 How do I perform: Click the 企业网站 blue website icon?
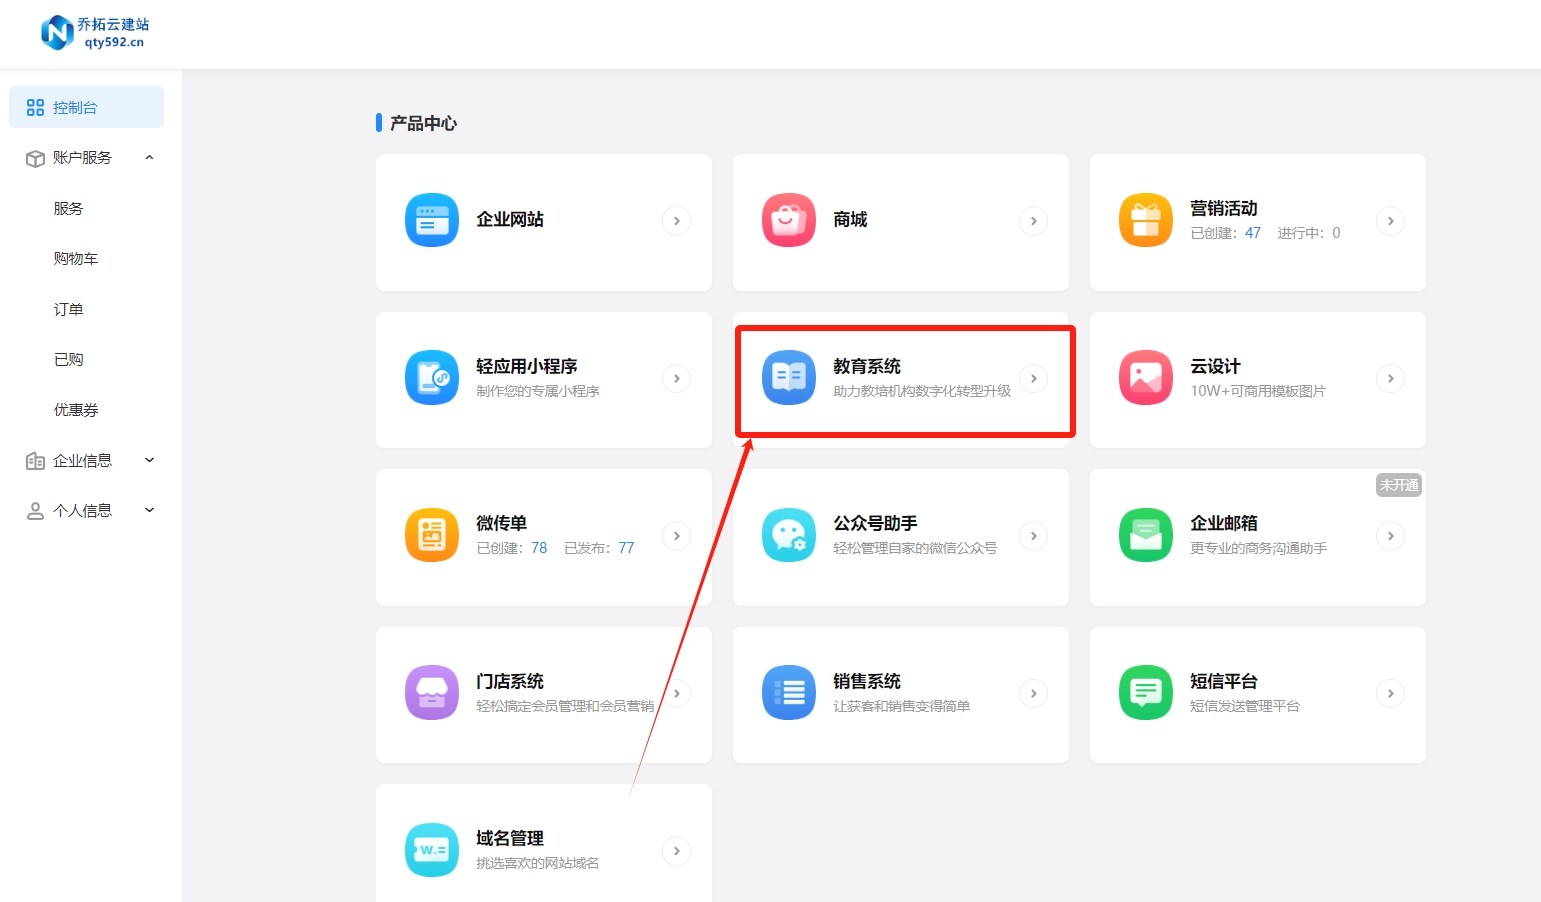tap(431, 220)
